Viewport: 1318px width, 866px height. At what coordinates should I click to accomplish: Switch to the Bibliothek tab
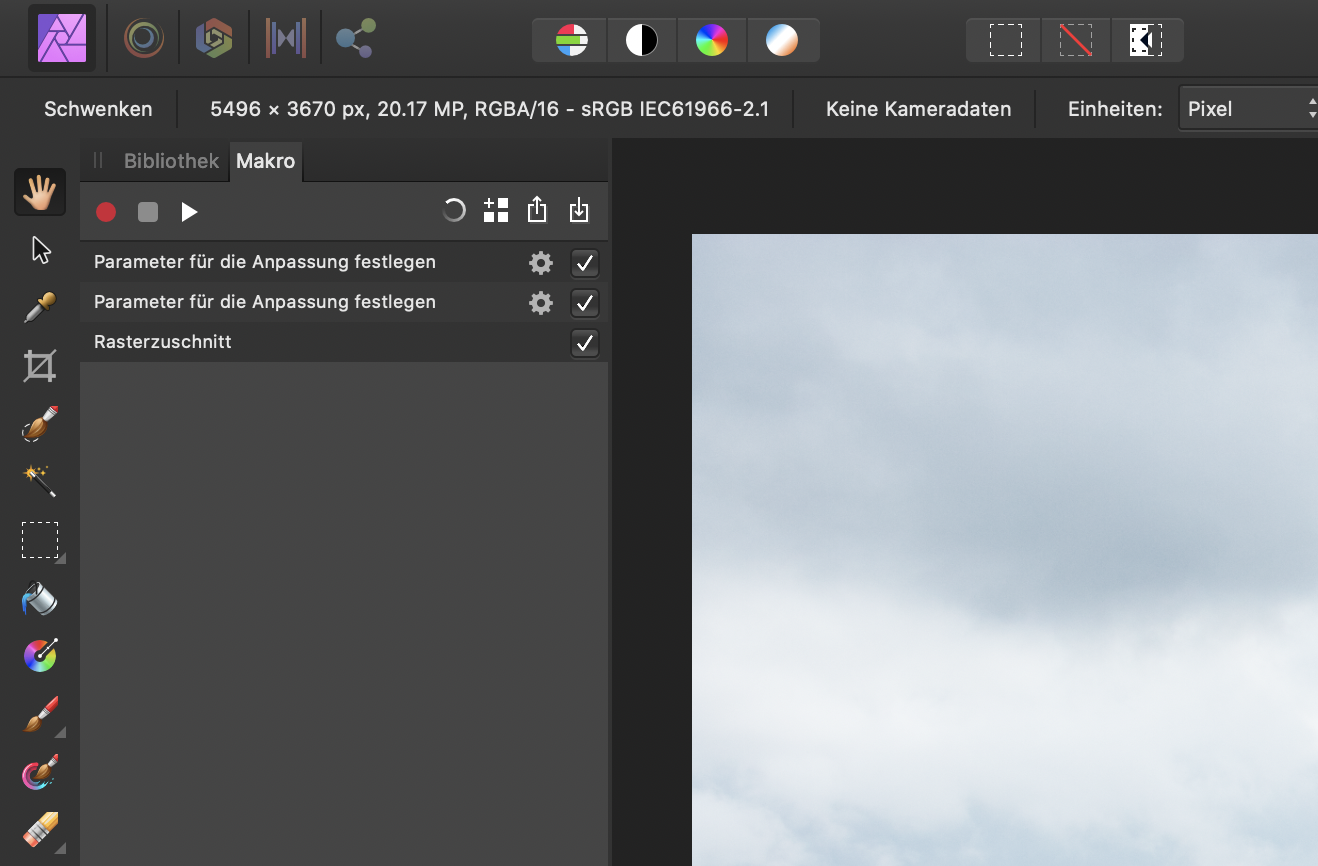(x=171, y=161)
